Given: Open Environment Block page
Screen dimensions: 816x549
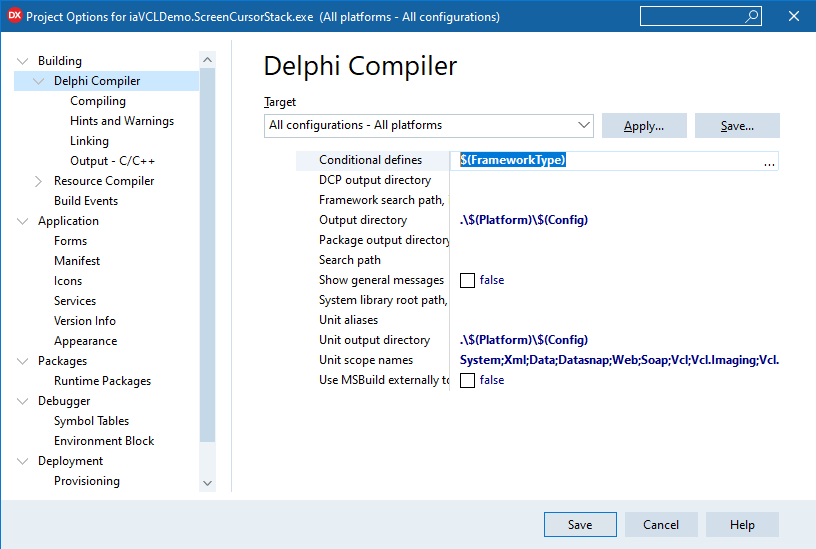Looking at the screenshot, I should pos(104,441).
